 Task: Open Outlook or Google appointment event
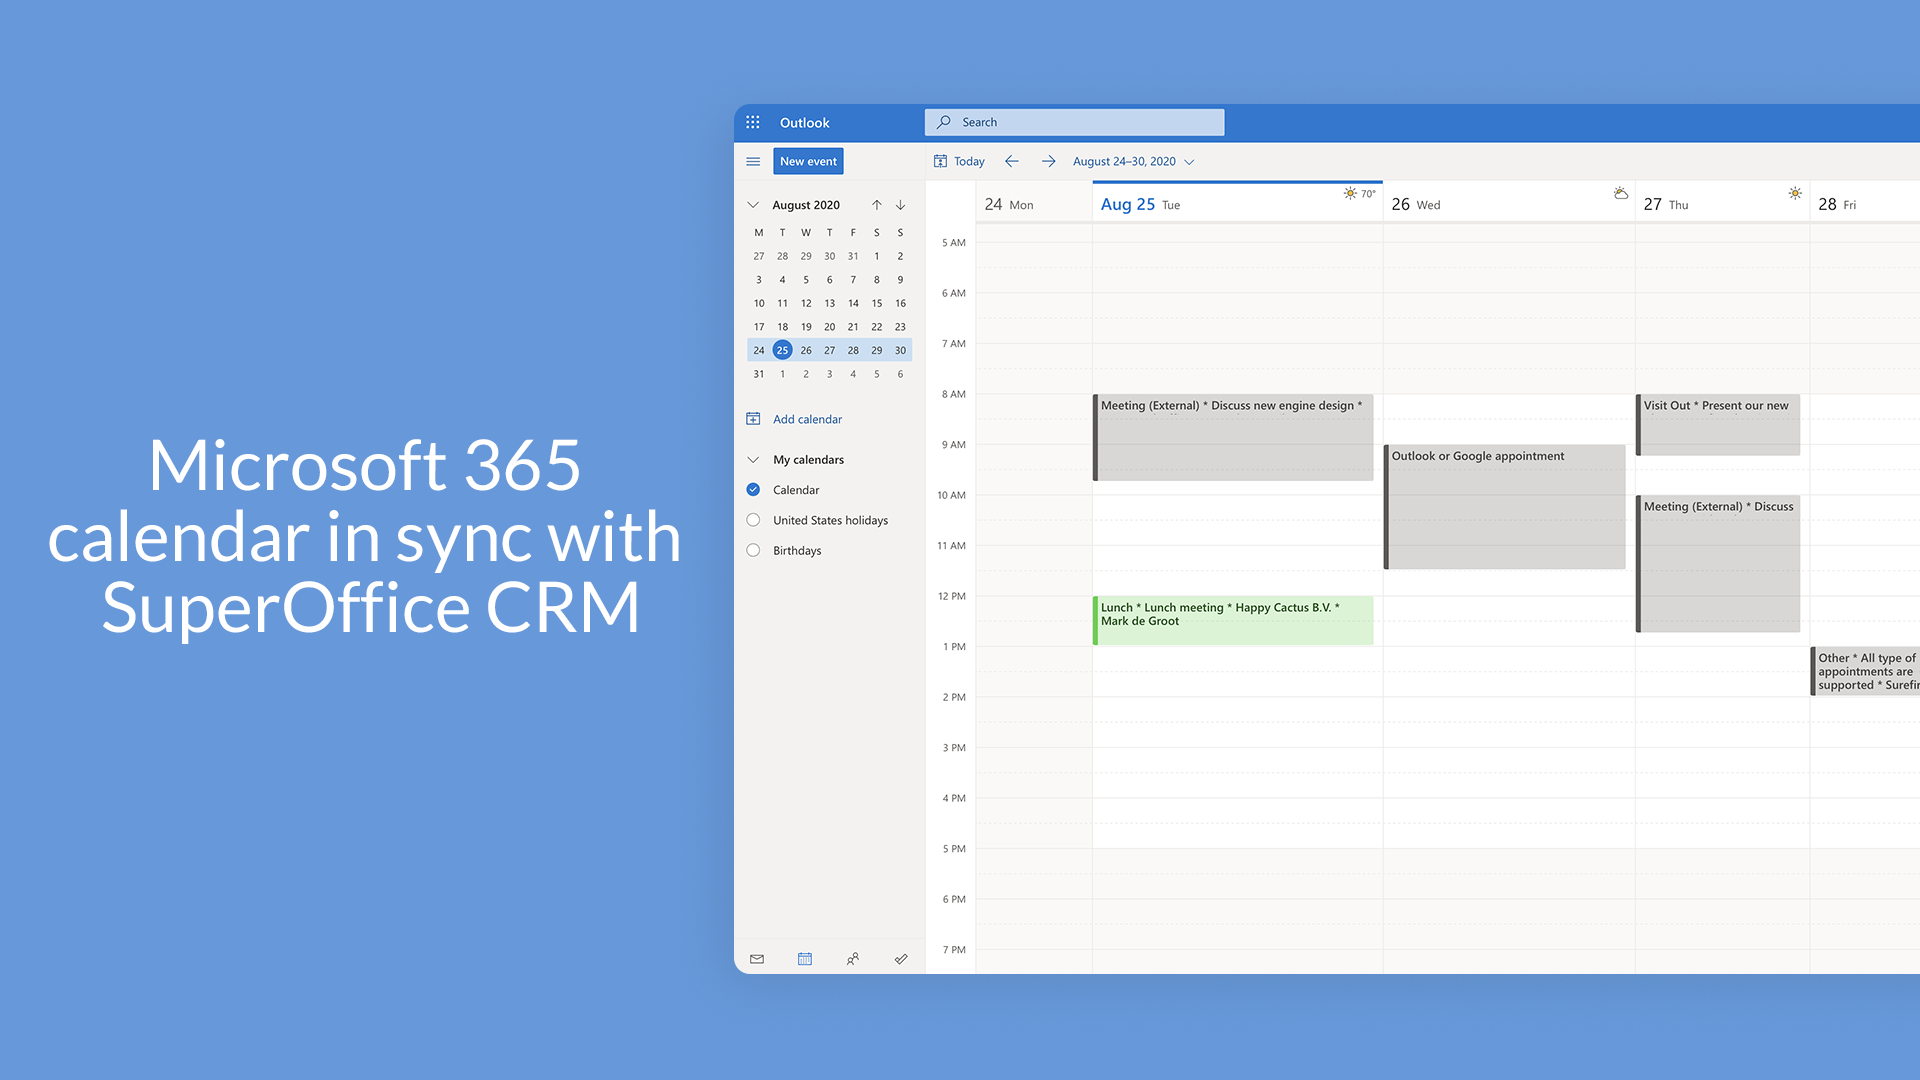(1505, 507)
